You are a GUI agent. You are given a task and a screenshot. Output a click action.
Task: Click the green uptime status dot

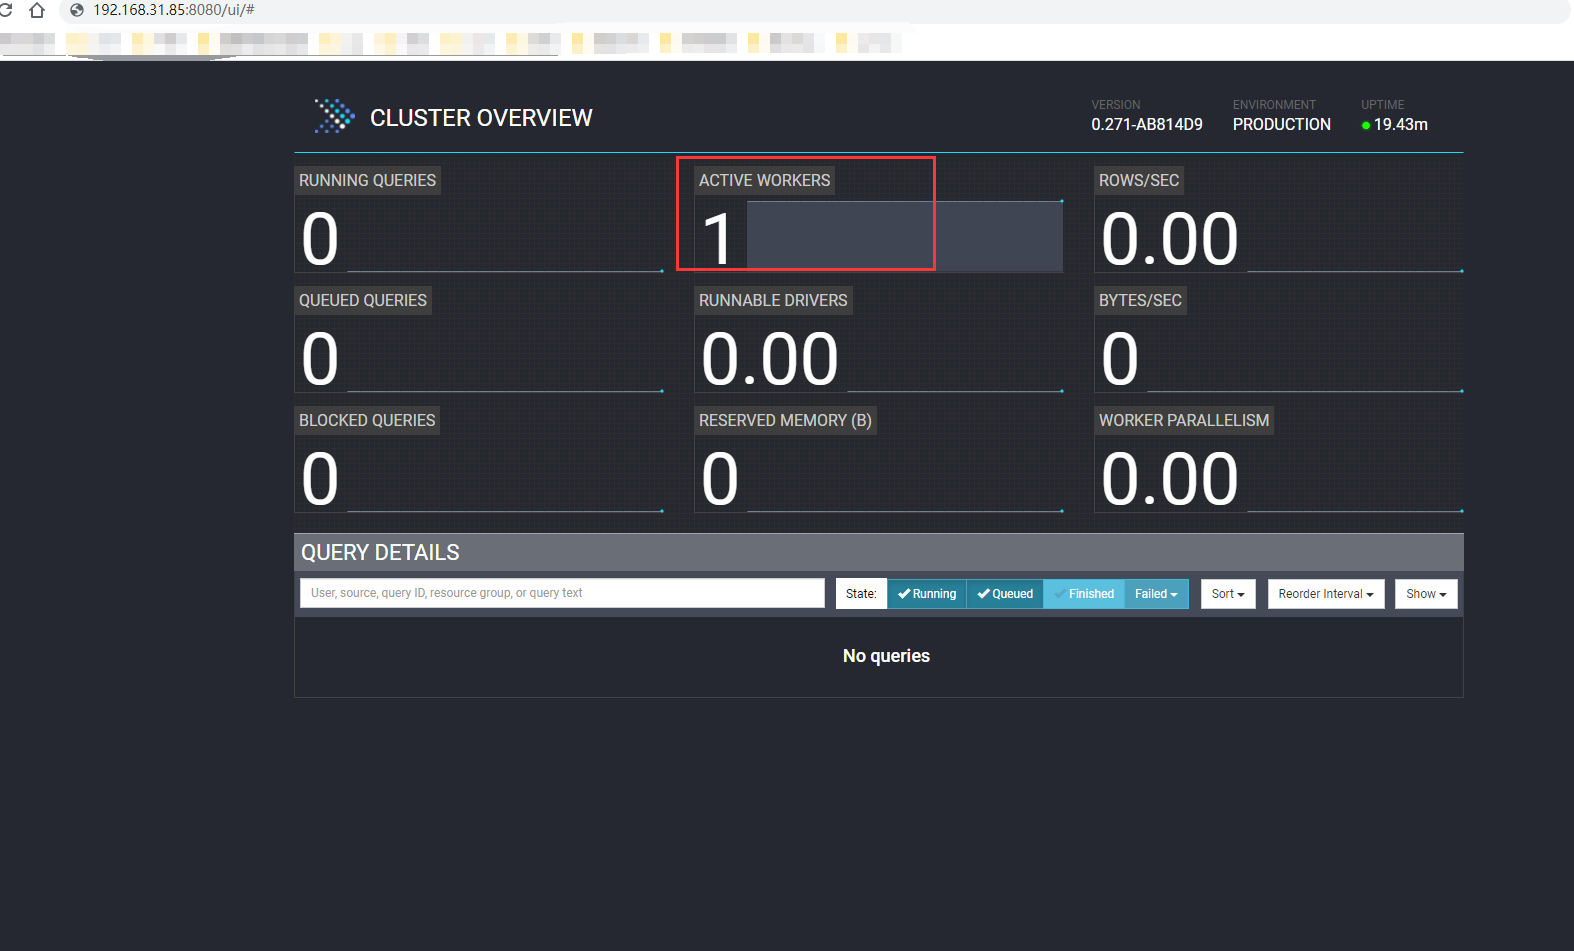click(1366, 126)
